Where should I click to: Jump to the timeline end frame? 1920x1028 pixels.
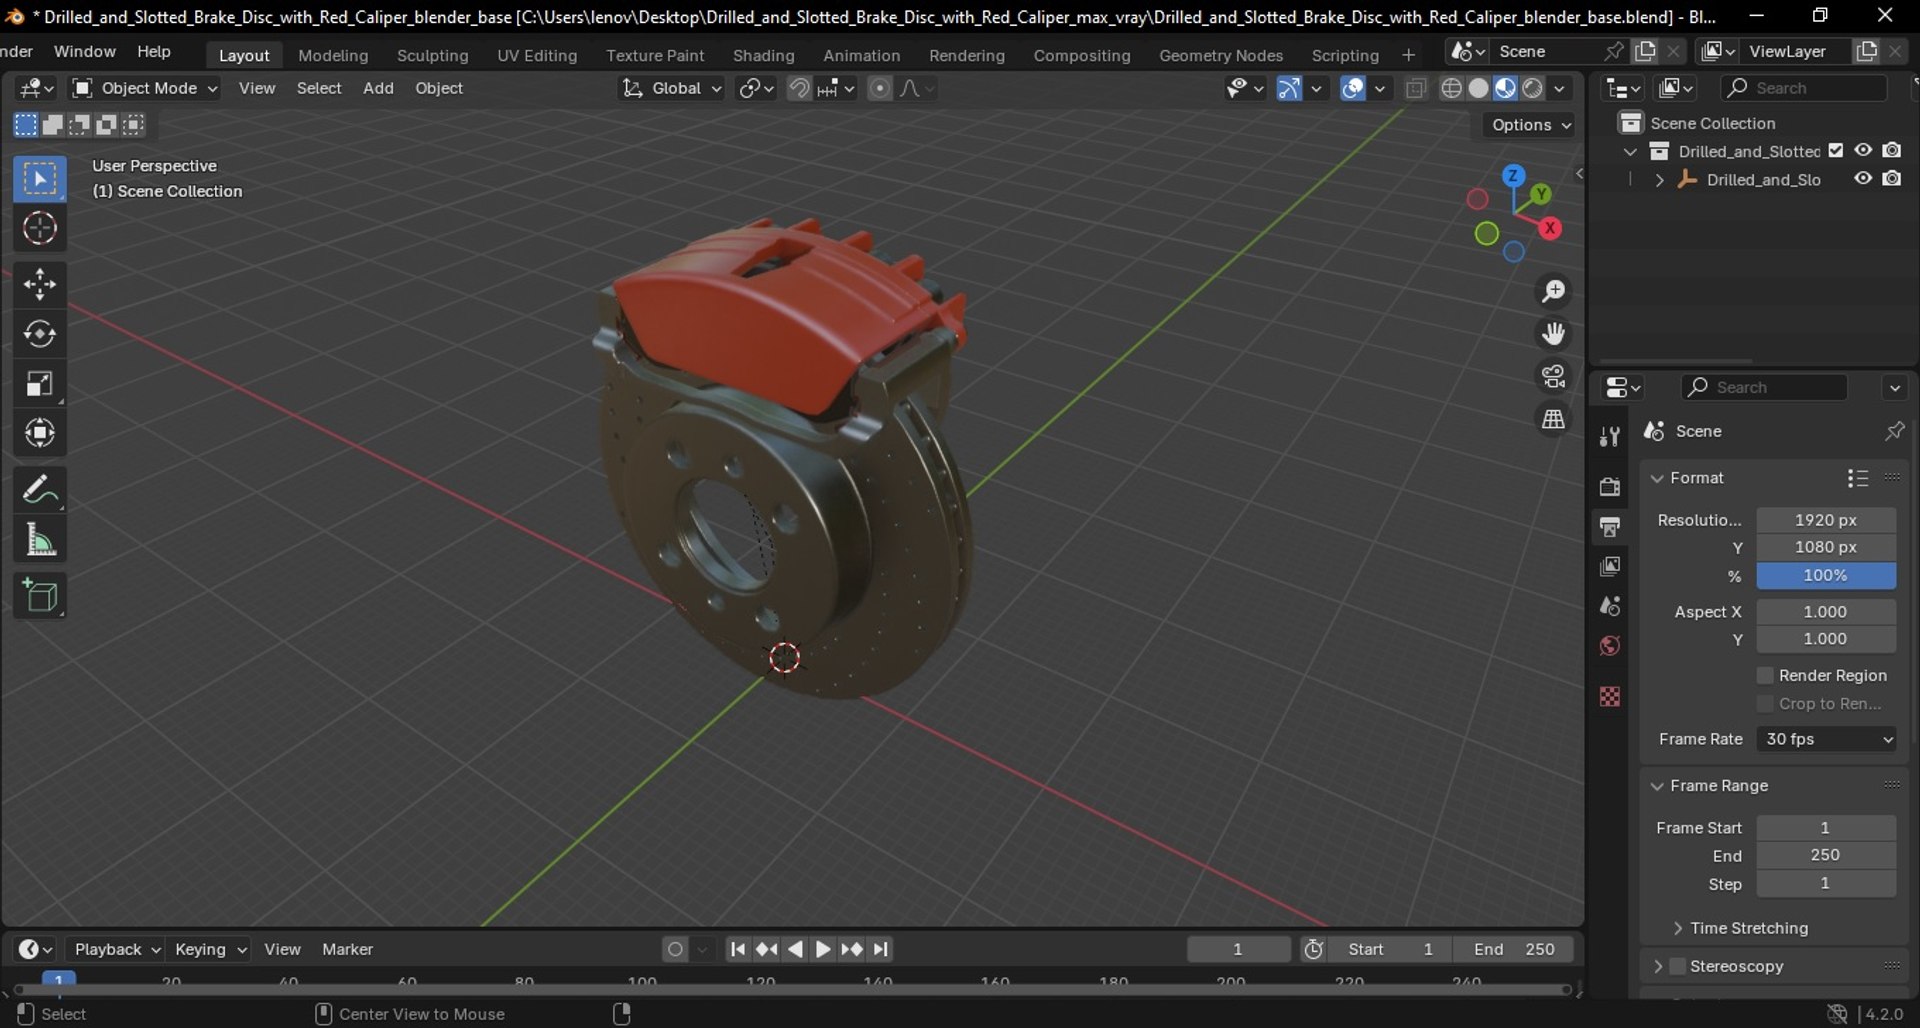881,949
